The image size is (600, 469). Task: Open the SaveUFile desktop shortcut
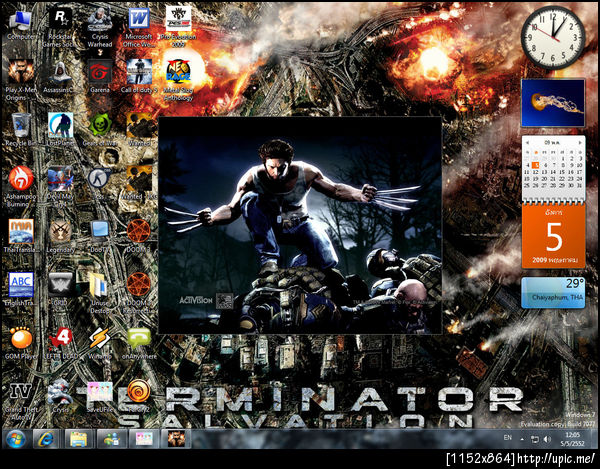click(99, 396)
